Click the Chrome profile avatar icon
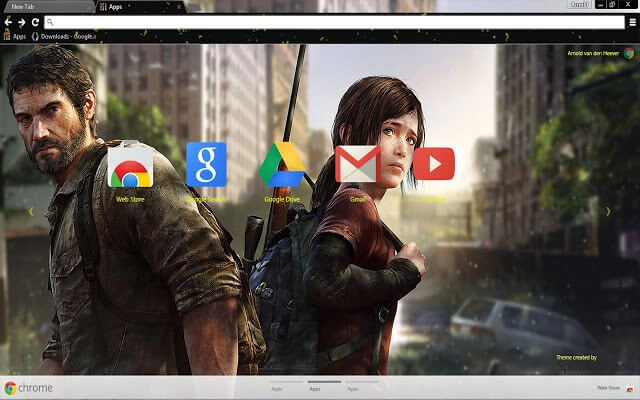Screen dimensions: 640x400 629,53
